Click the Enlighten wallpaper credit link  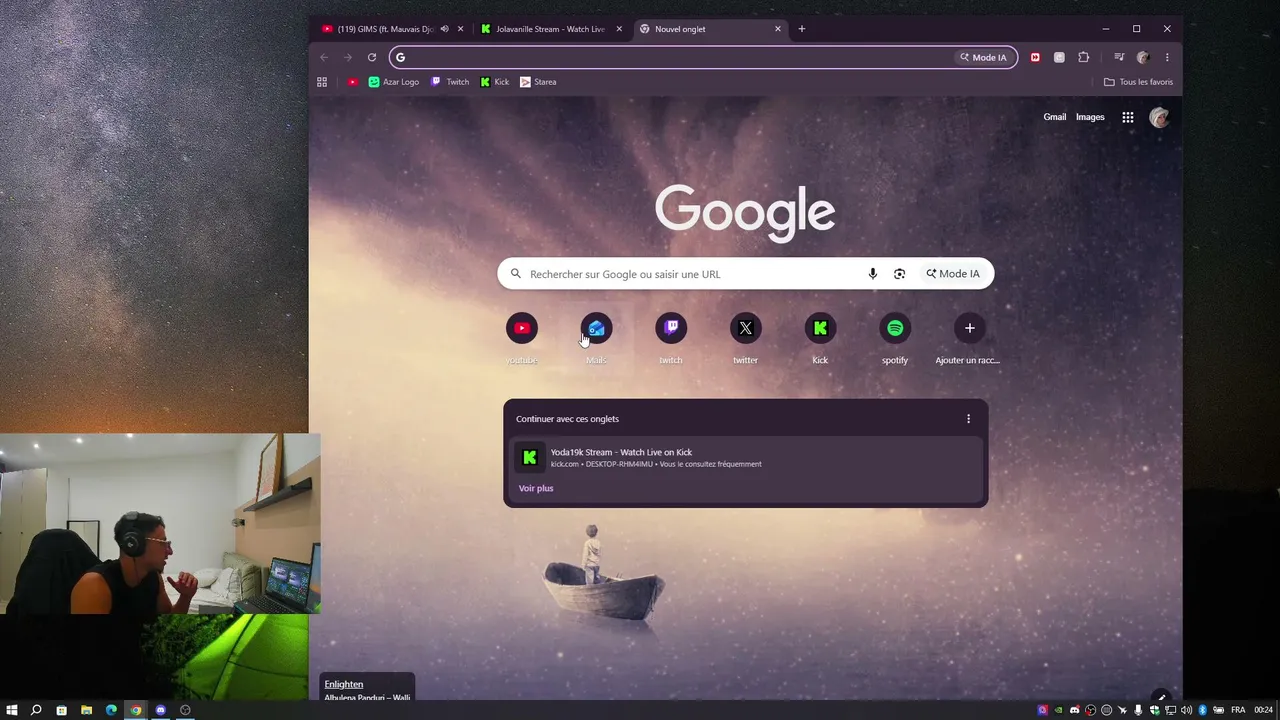(343, 684)
